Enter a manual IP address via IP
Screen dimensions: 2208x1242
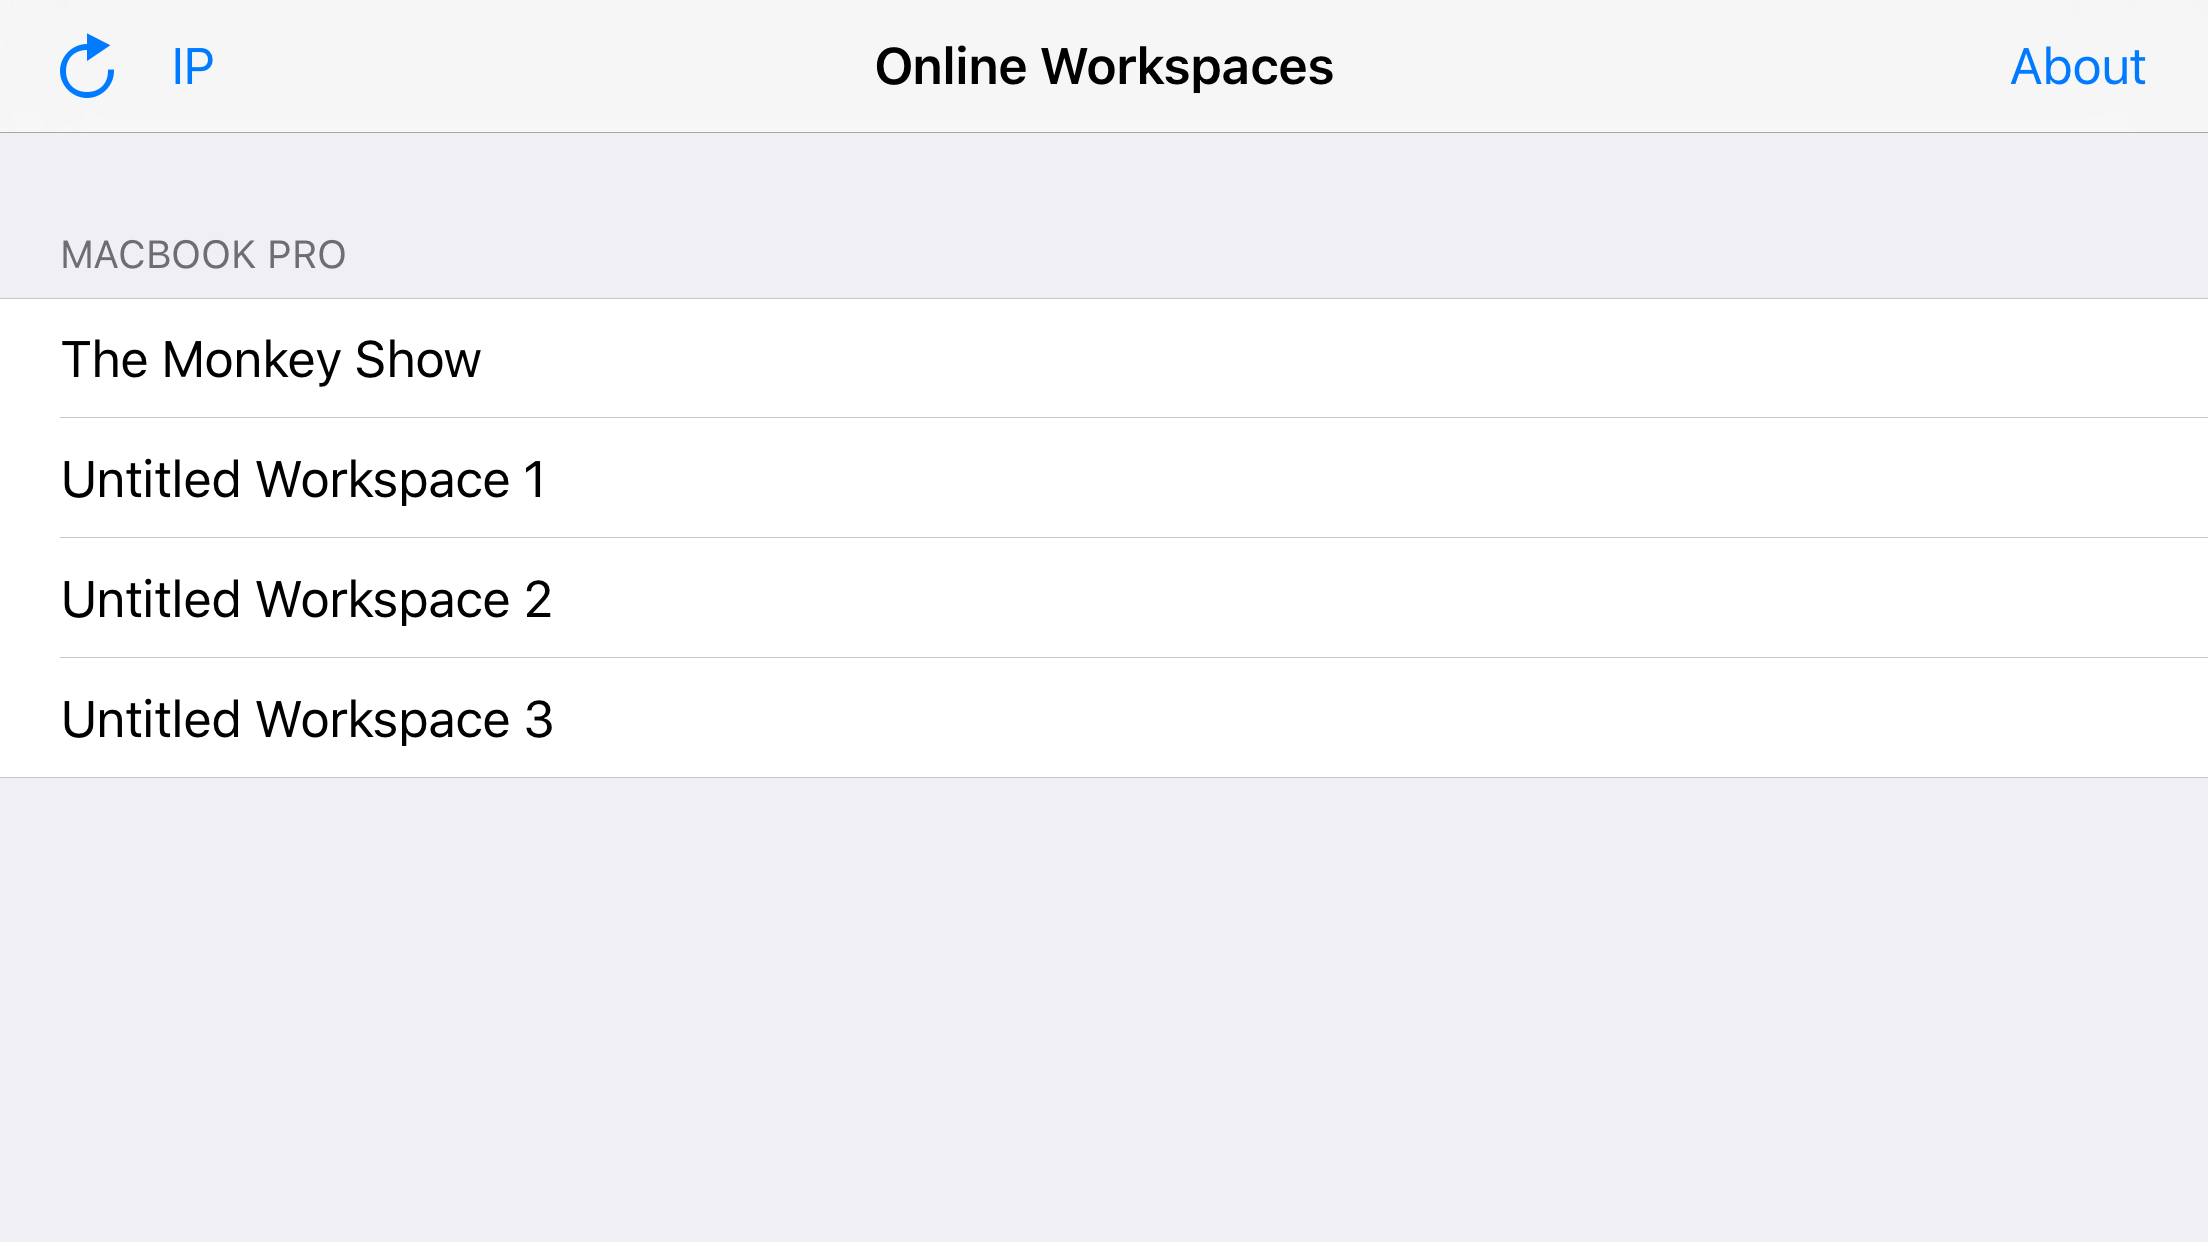192,67
